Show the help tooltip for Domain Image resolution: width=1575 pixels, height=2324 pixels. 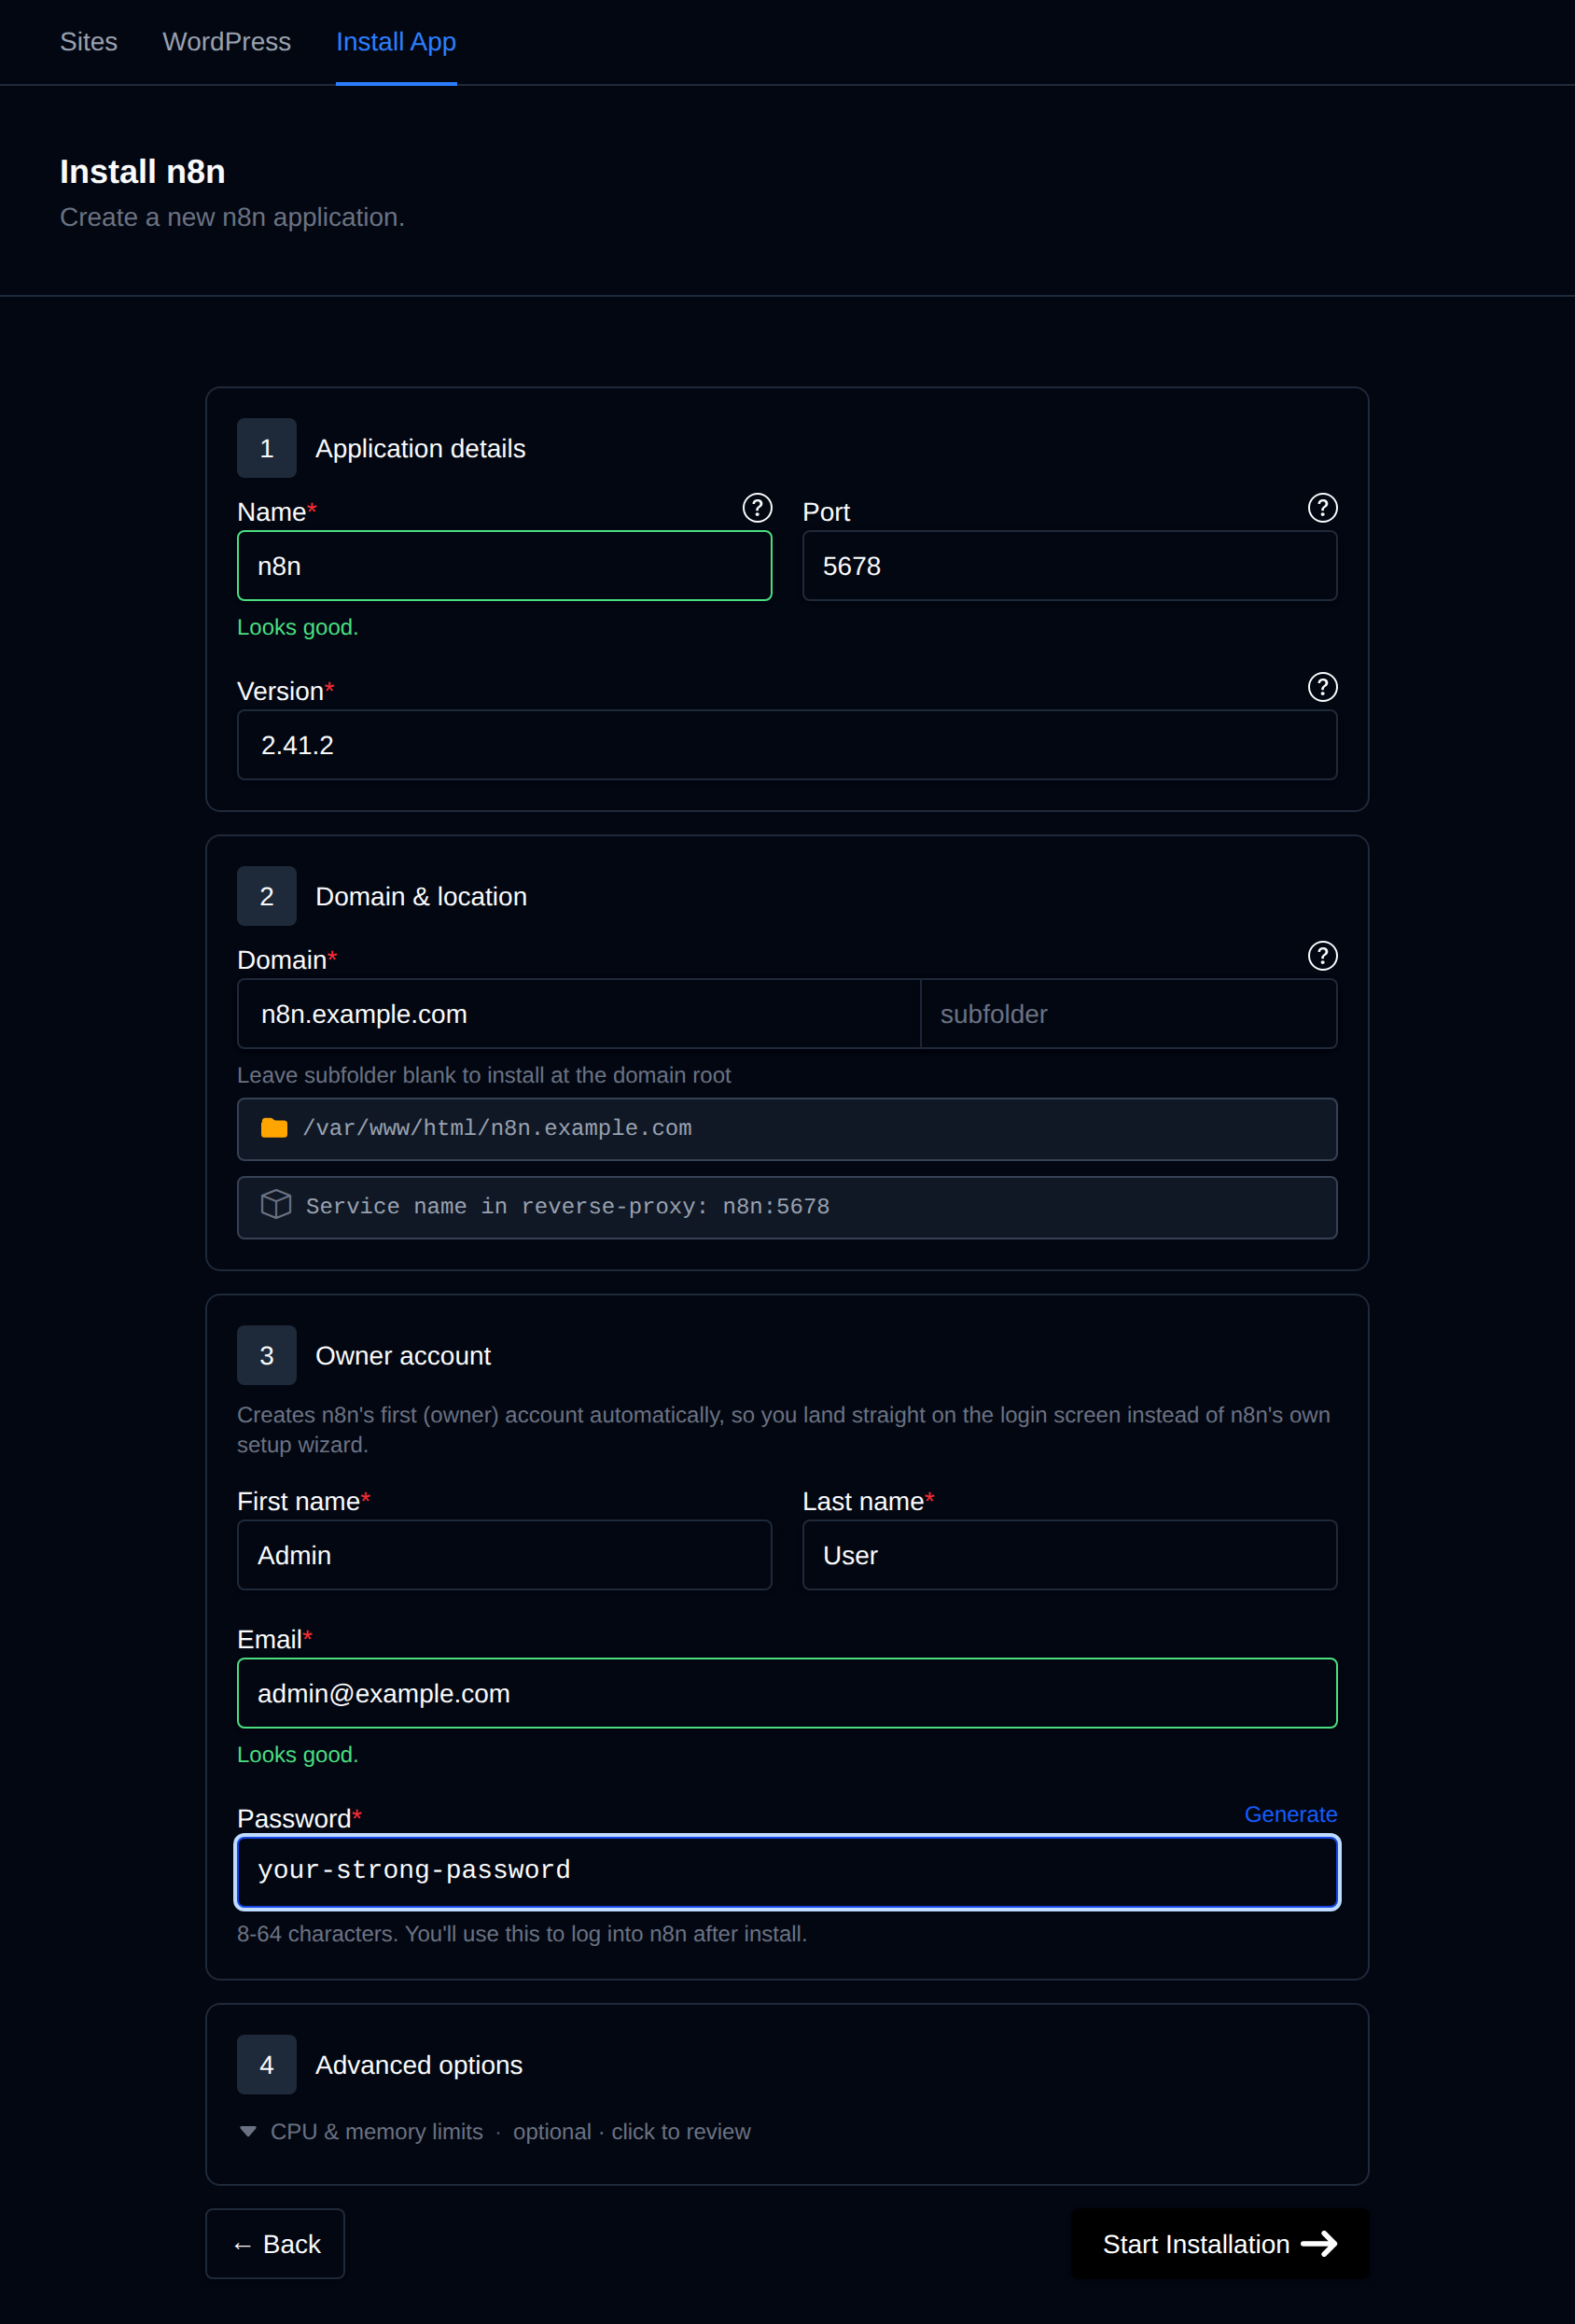pos(1322,956)
